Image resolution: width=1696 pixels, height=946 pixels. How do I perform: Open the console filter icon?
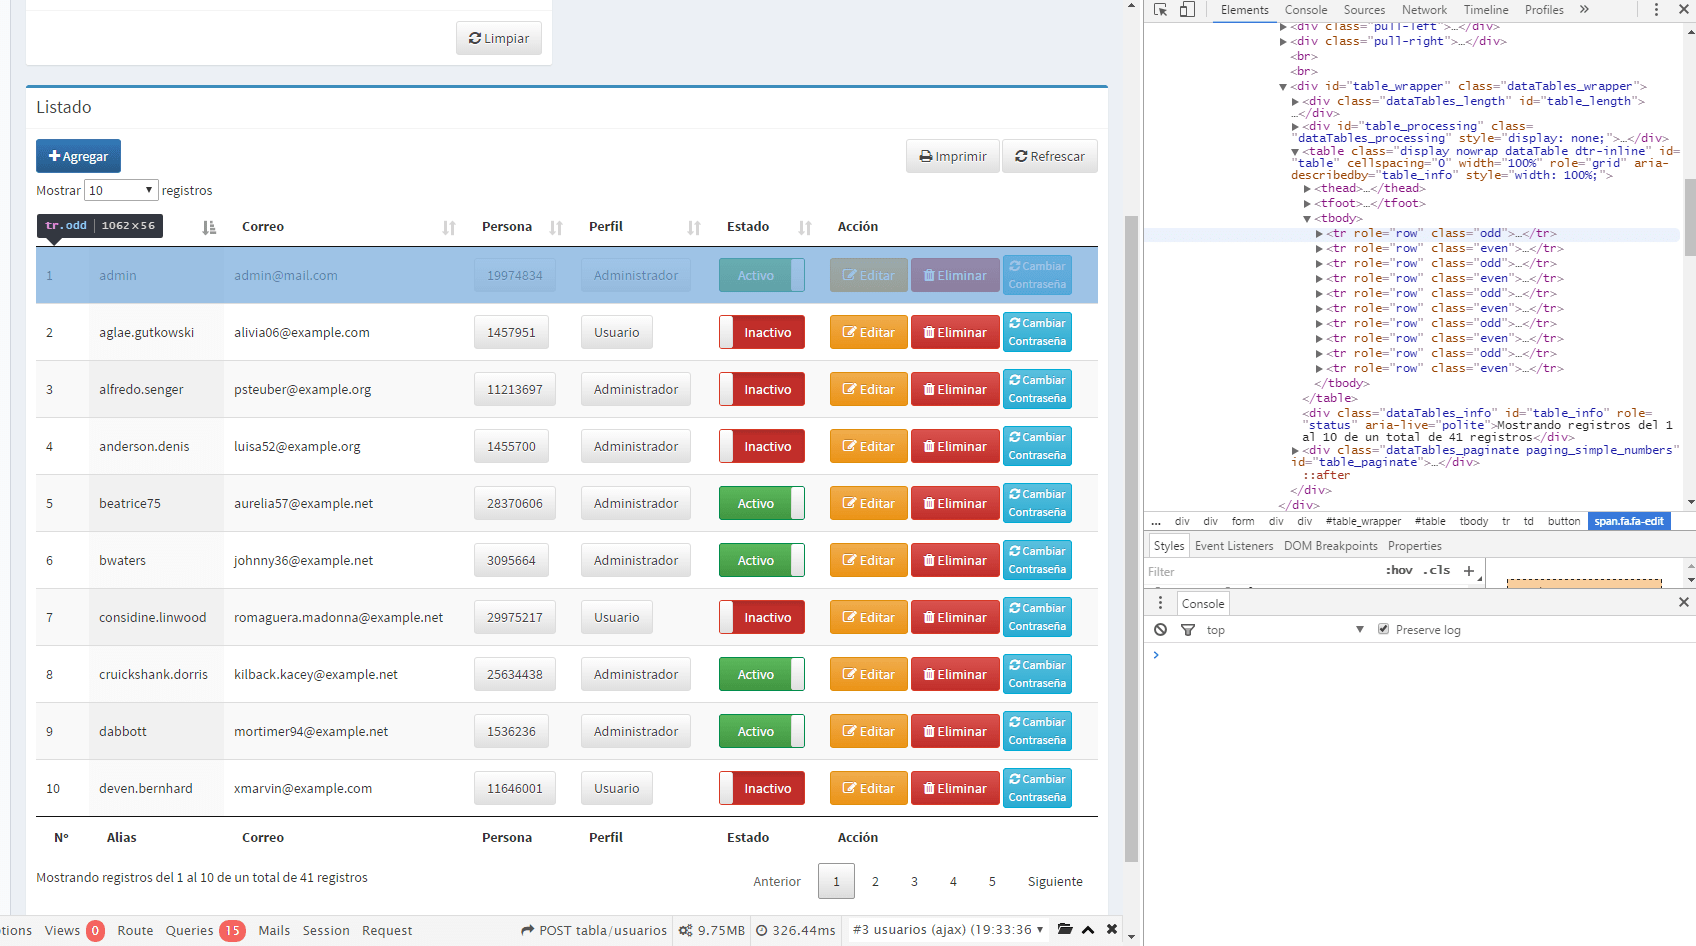(x=1188, y=629)
